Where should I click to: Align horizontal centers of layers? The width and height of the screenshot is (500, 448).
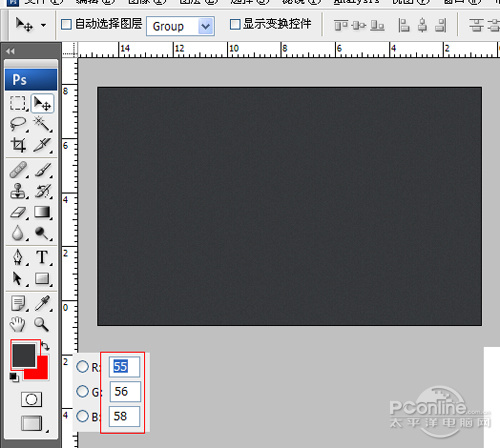tap(422, 25)
